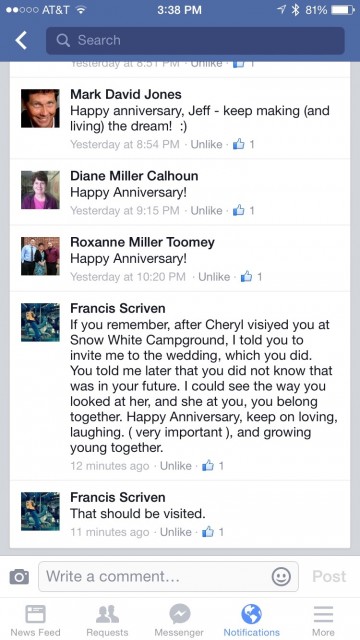The width and height of the screenshot is (360, 640).
Task: Tap the back arrow icon
Action: tap(21, 40)
